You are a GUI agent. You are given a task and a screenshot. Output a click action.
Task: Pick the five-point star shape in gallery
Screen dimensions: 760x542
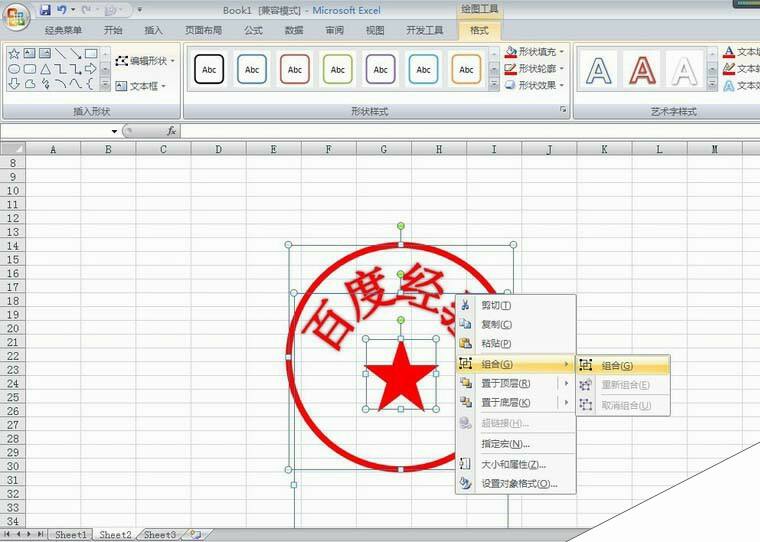[x=14, y=54]
